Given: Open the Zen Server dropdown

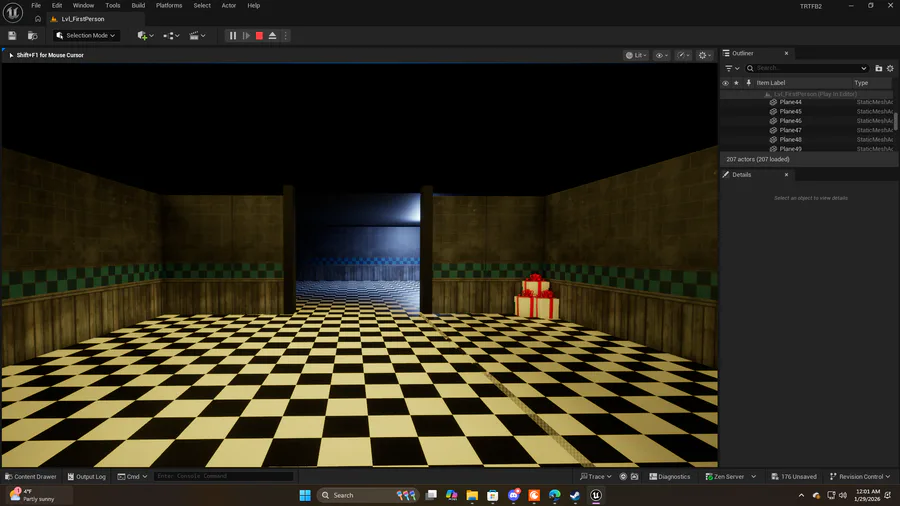Looking at the screenshot, I should pyautogui.click(x=731, y=477).
